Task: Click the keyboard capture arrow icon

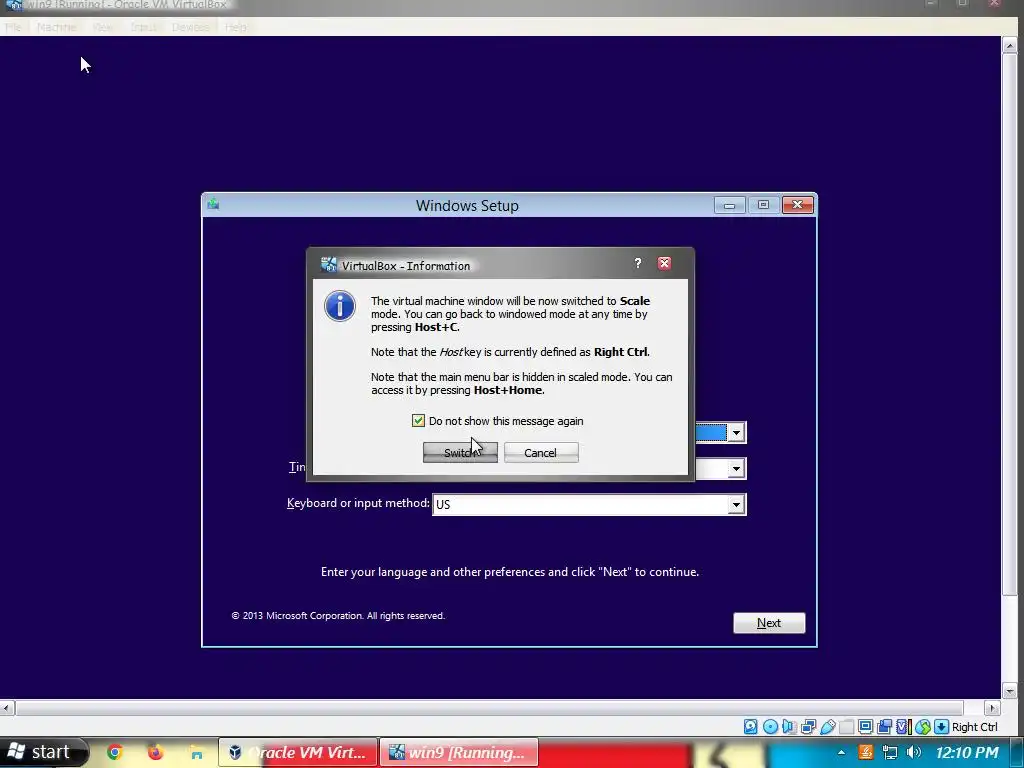Action: tap(942, 727)
